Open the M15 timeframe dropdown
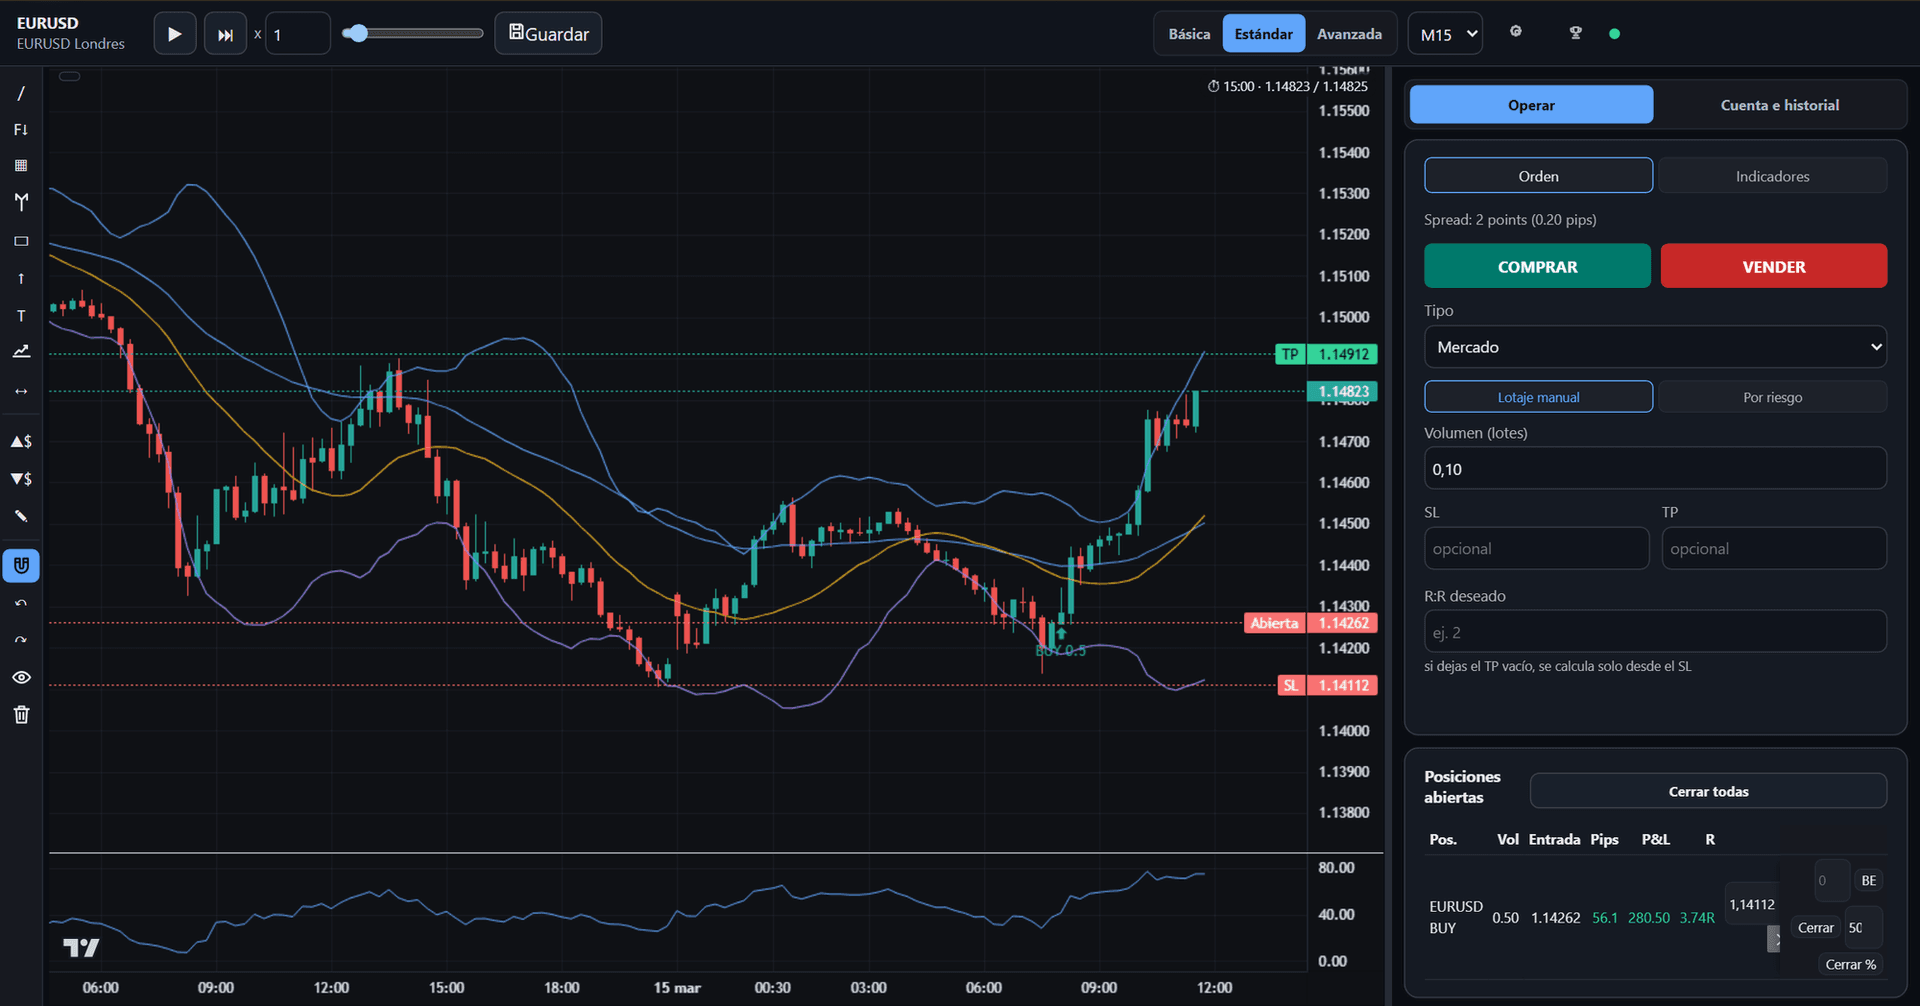This screenshot has height=1006, width=1920. coord(1445,34)
